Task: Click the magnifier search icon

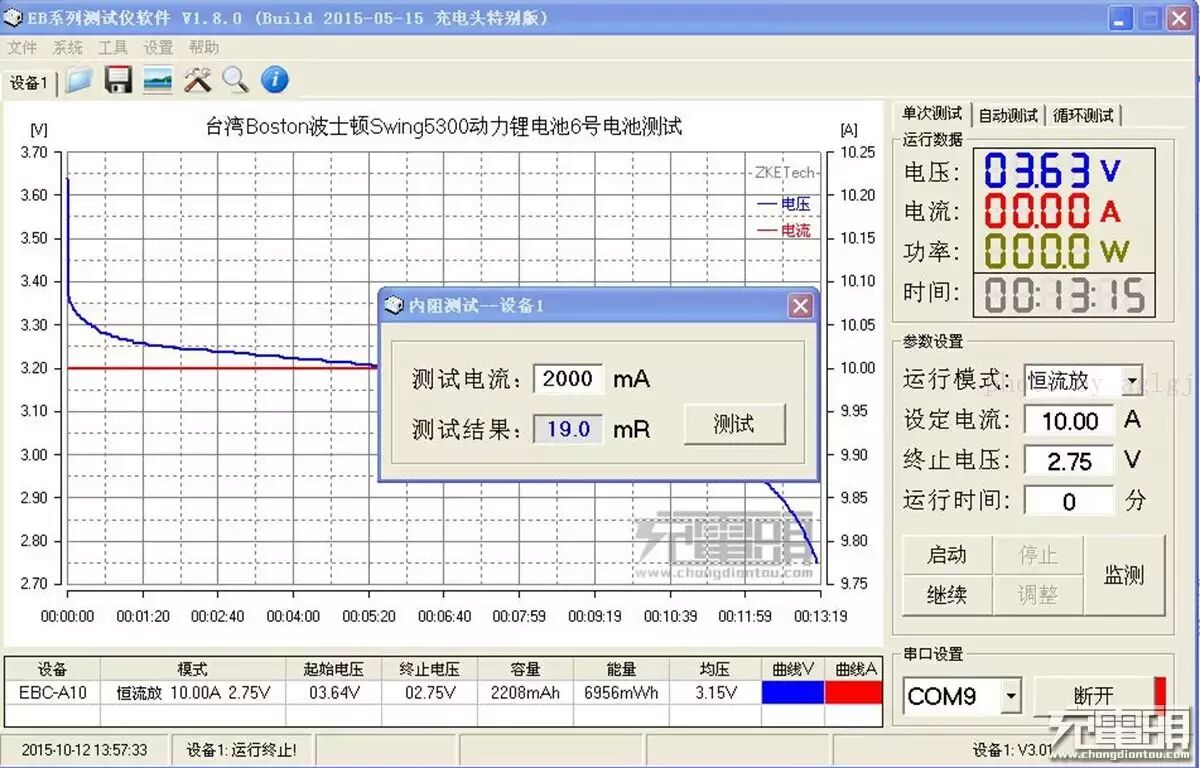Action: point(236,81)
